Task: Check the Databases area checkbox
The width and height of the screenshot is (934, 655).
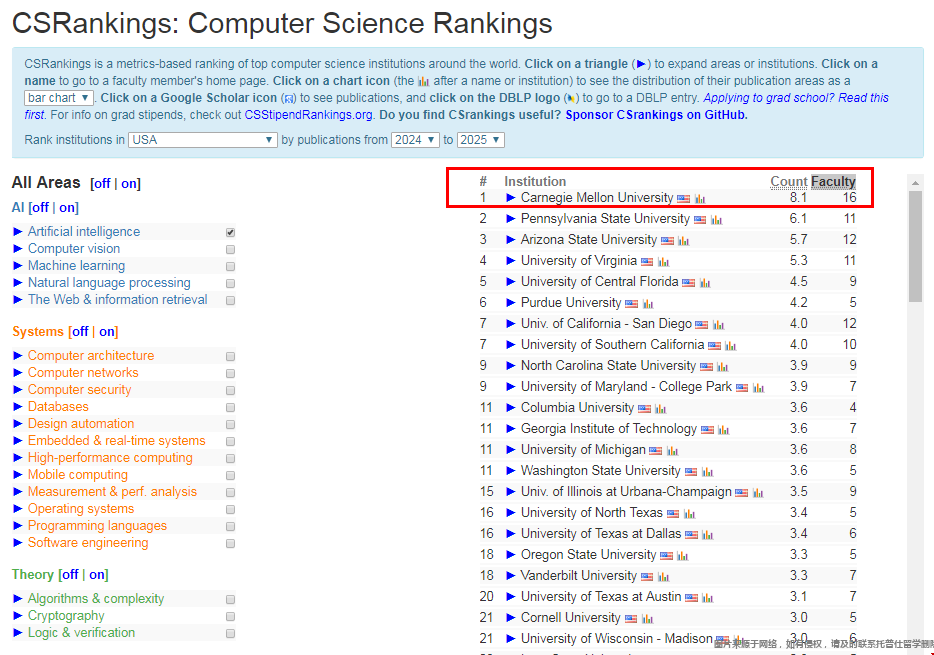Action: pyautogui.click(x=231, y=407)
